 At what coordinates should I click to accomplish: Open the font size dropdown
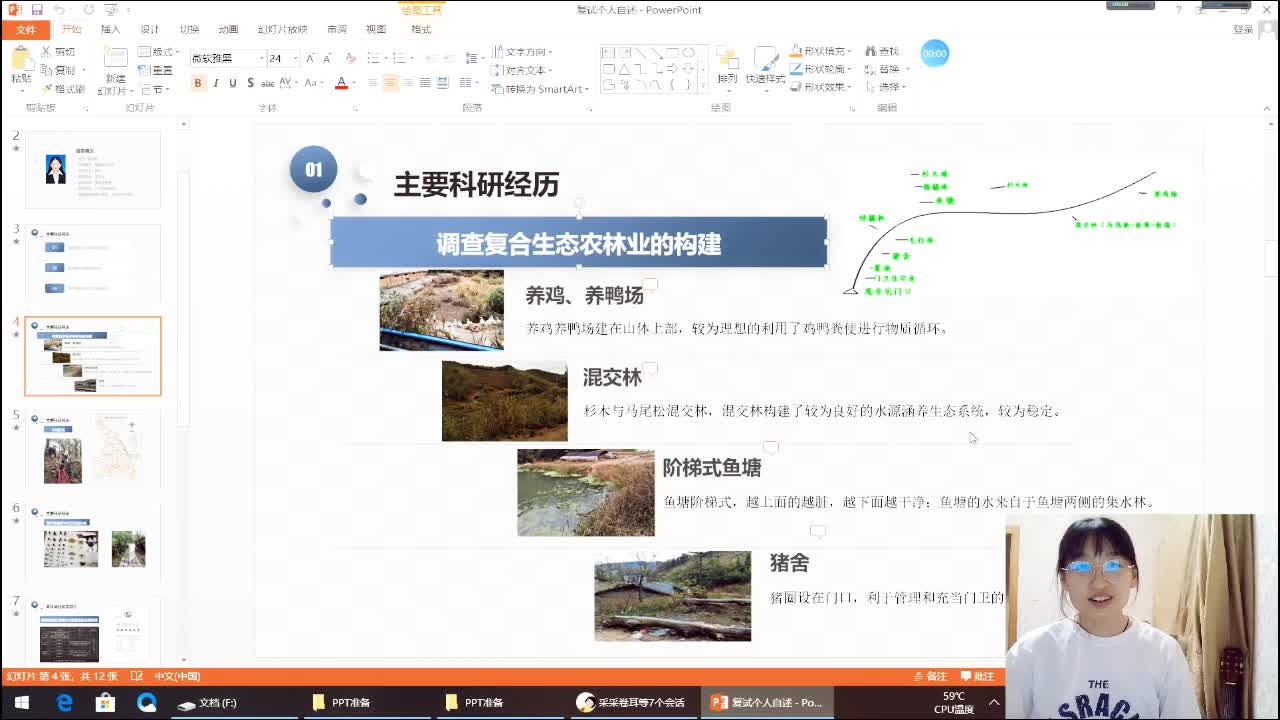point(295,58)
